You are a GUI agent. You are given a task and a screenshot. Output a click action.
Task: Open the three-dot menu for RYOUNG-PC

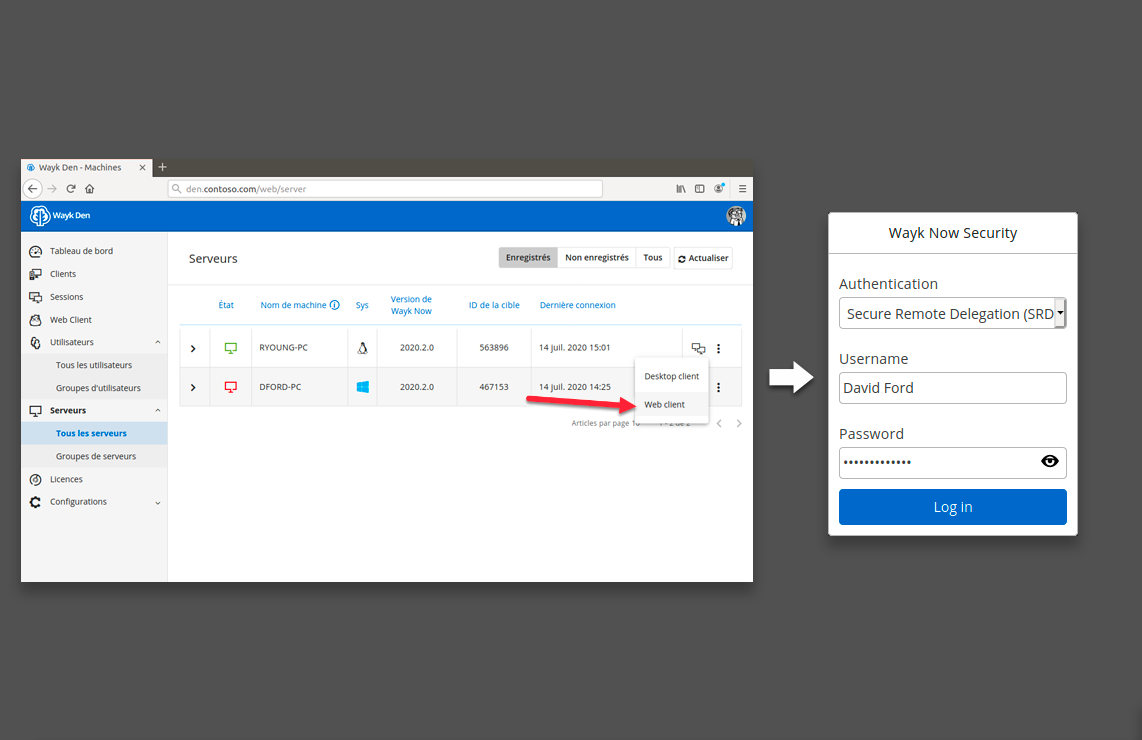tap(718, 348)
